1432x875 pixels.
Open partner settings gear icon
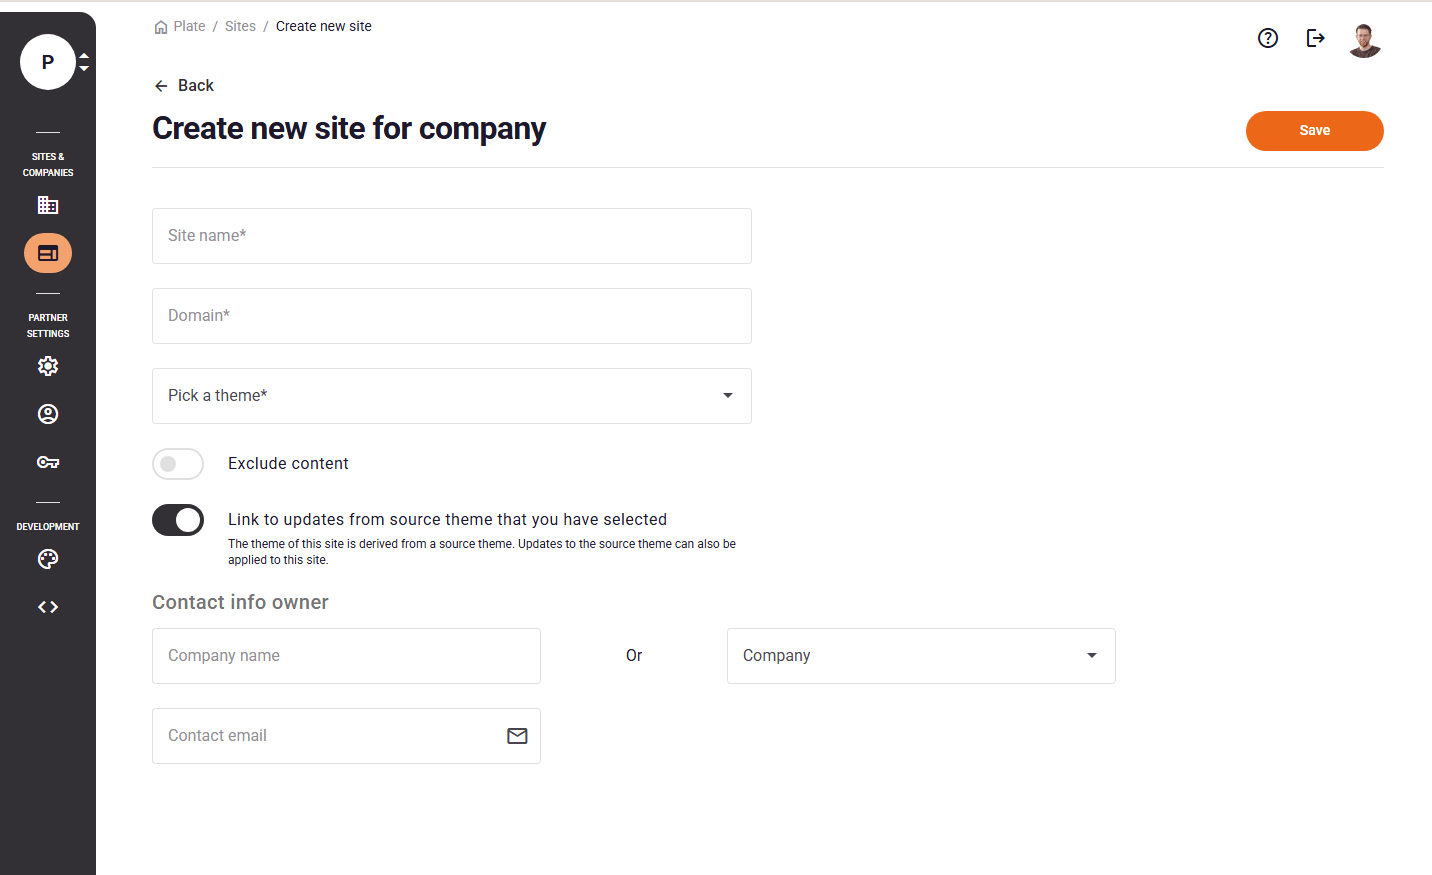48,366
